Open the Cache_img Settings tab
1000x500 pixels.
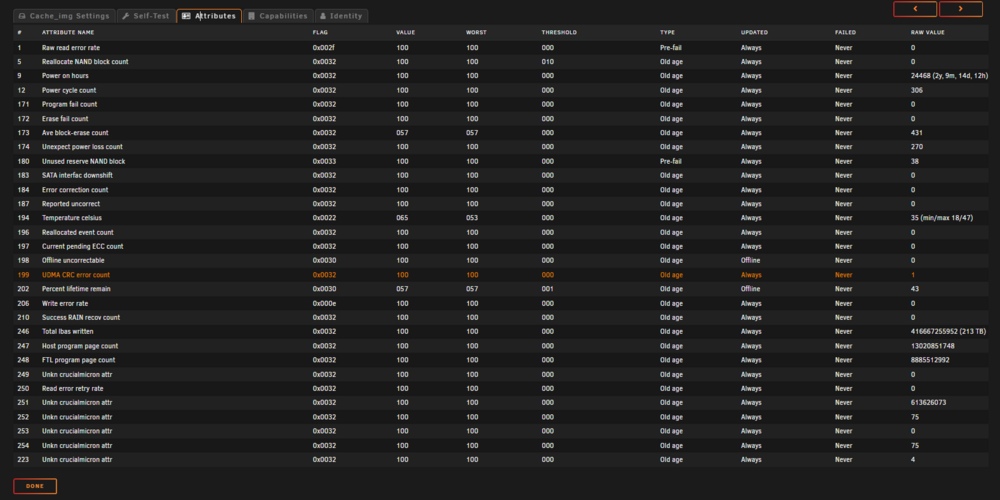(64, 16)
